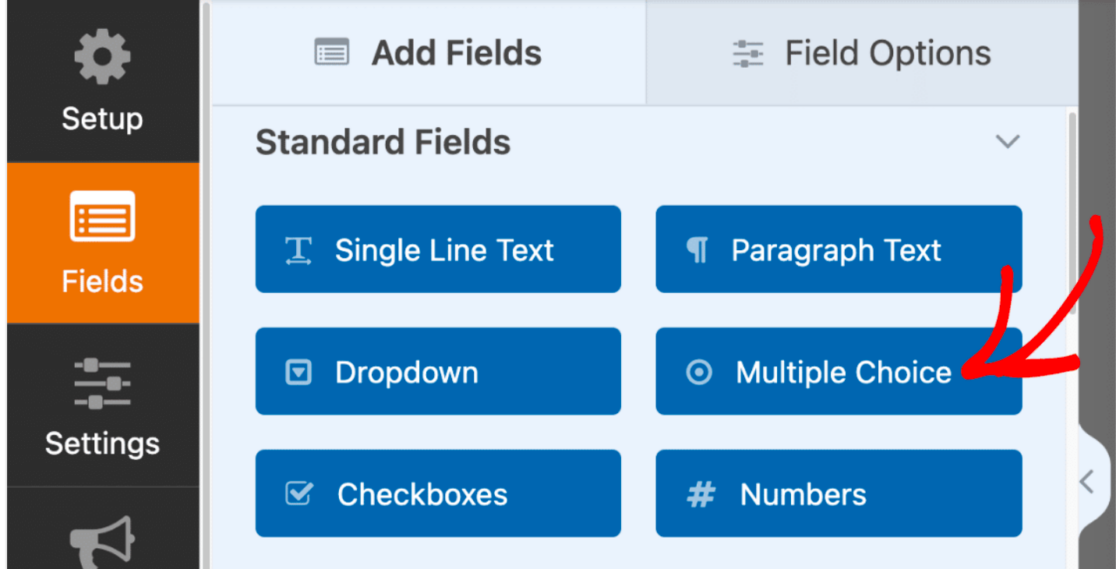
Task: Click the Setup label in the sidebar
Action: click(102, 118)
